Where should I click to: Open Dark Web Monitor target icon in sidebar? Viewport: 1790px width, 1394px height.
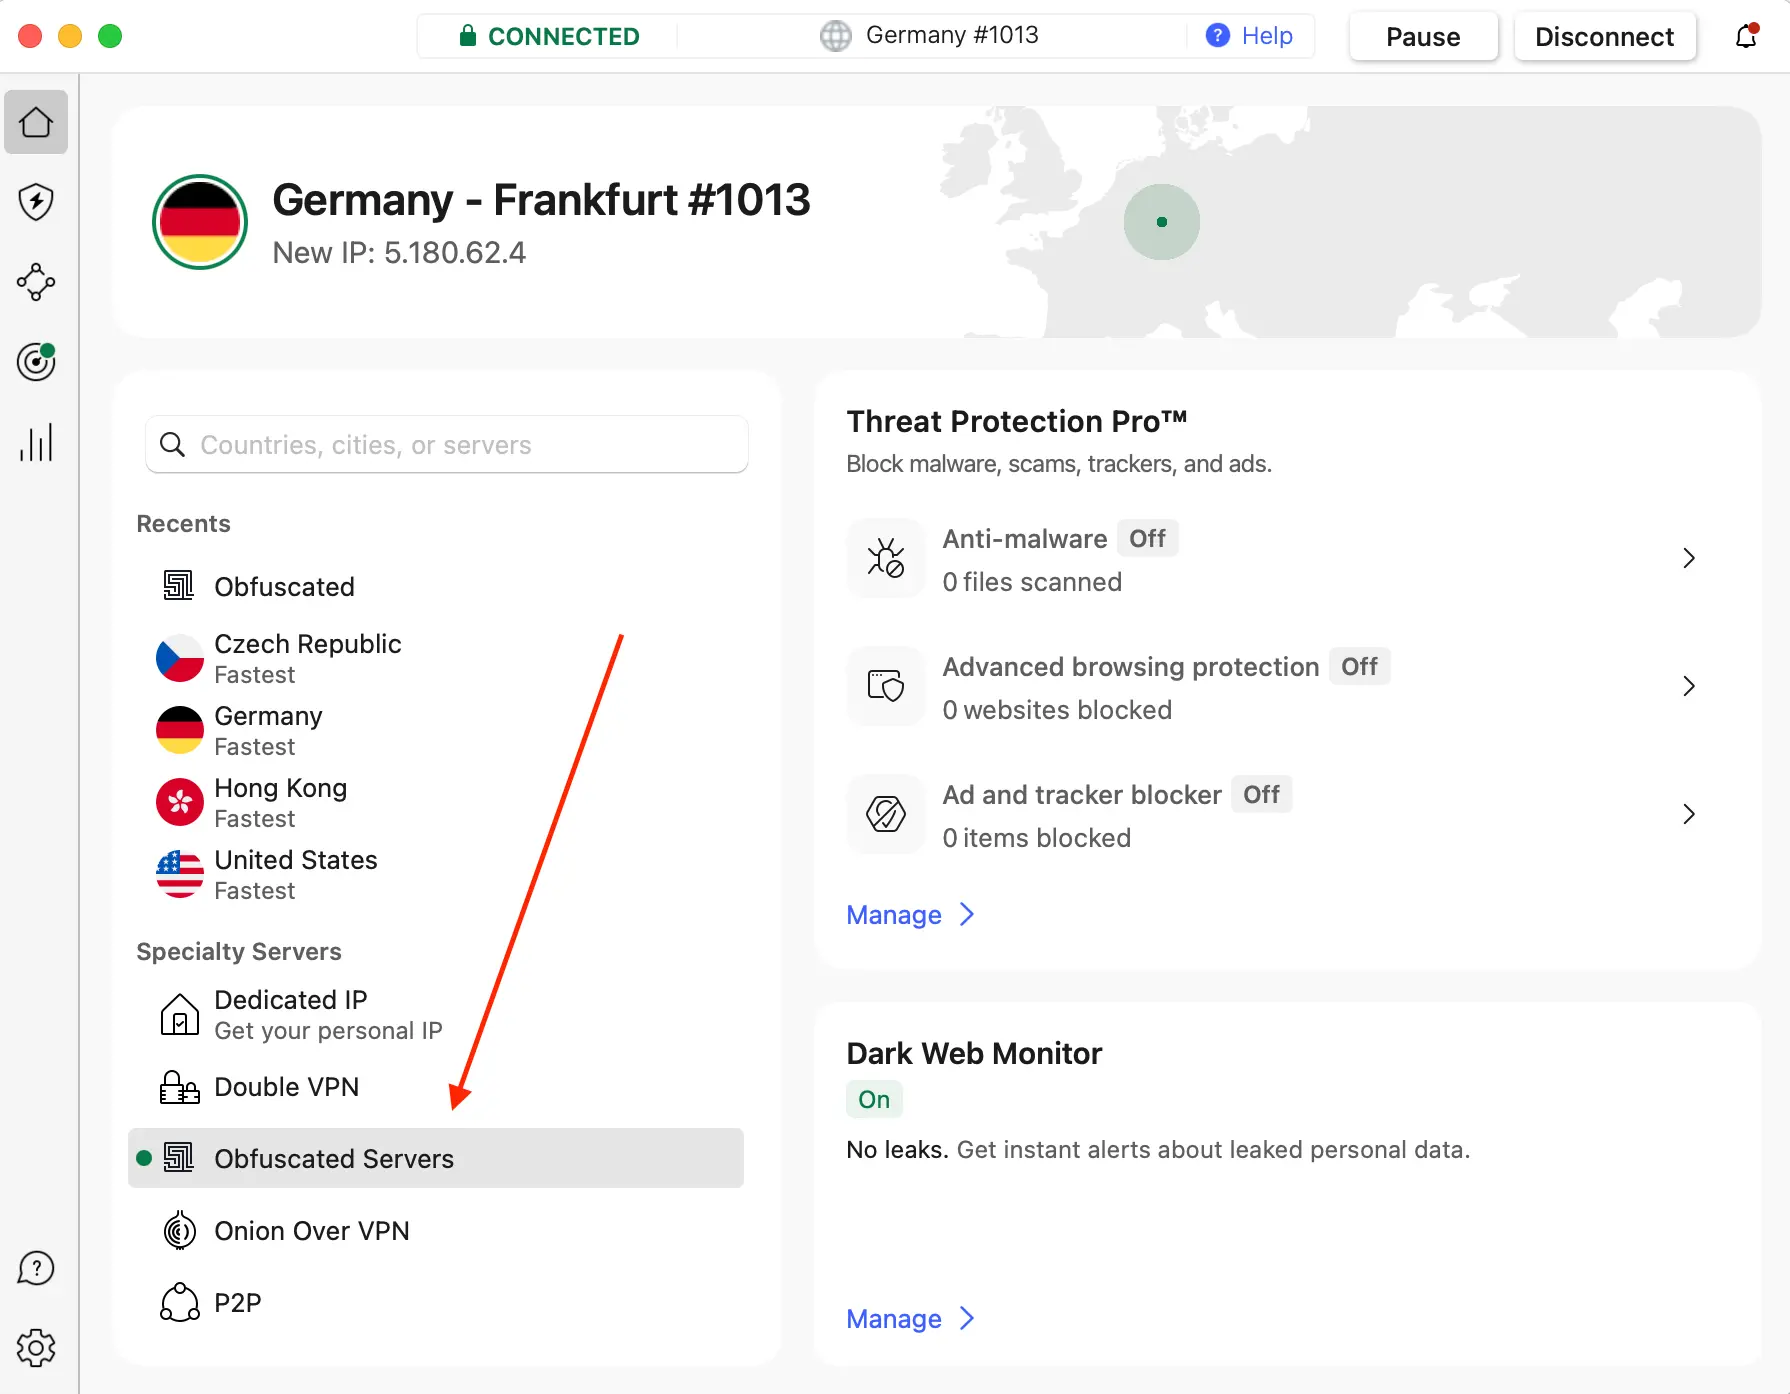[x=36, y=362]
